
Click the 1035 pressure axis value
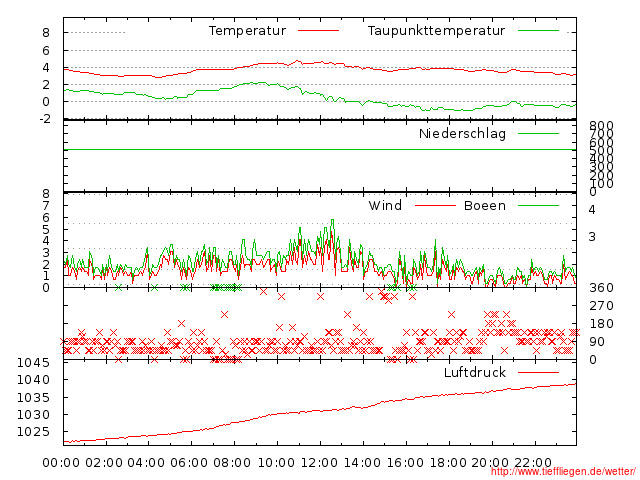tap(33, 398)
